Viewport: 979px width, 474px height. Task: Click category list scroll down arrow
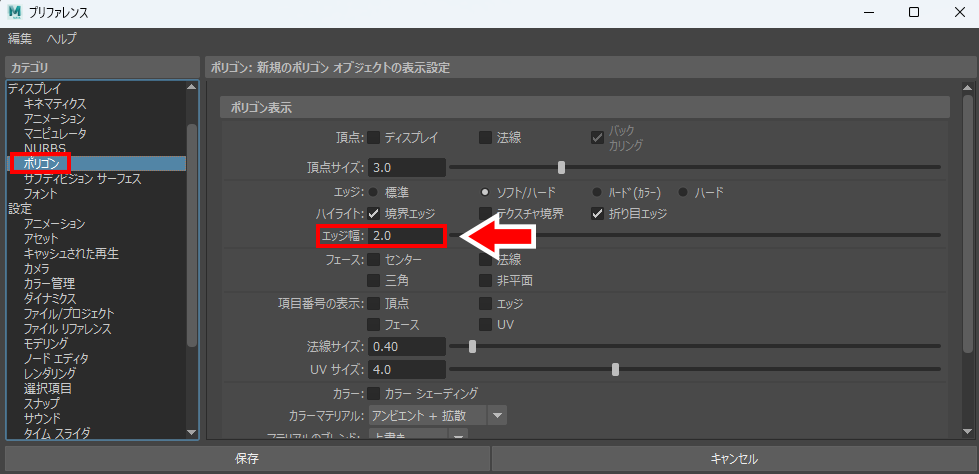click(x=192, y=432)
